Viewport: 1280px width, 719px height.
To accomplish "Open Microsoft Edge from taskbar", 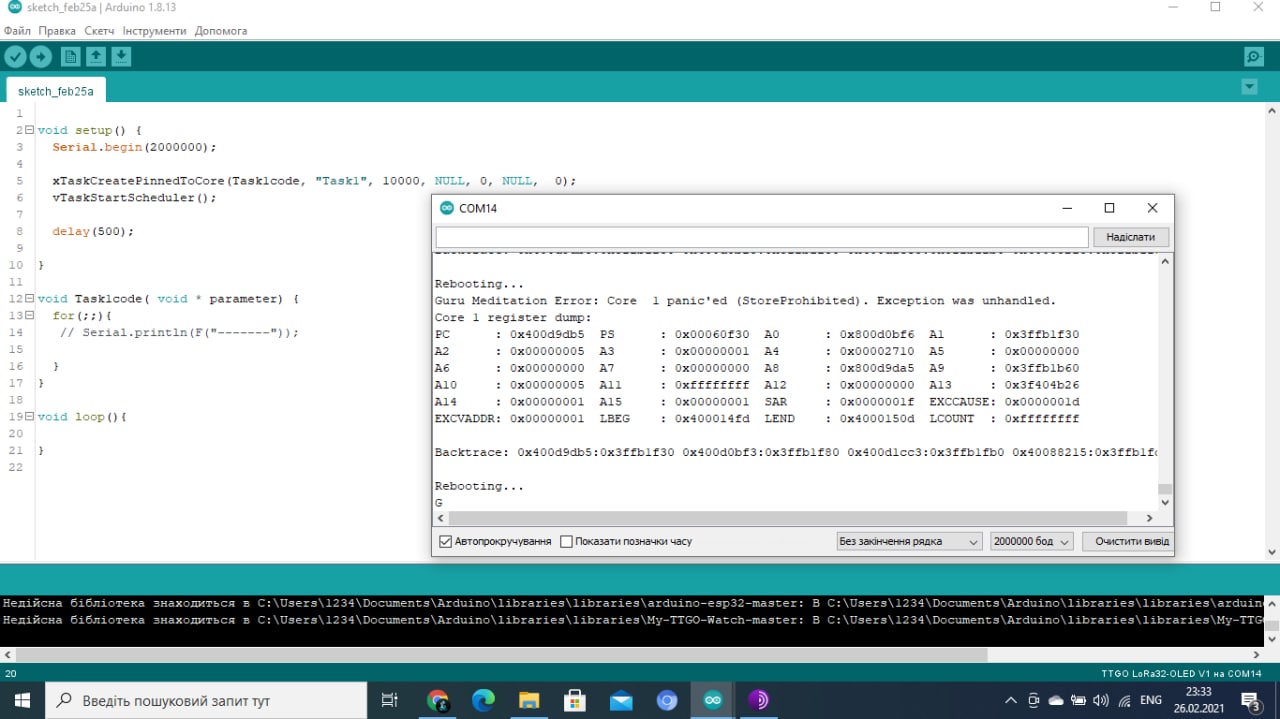I will [x=483, y=700].
